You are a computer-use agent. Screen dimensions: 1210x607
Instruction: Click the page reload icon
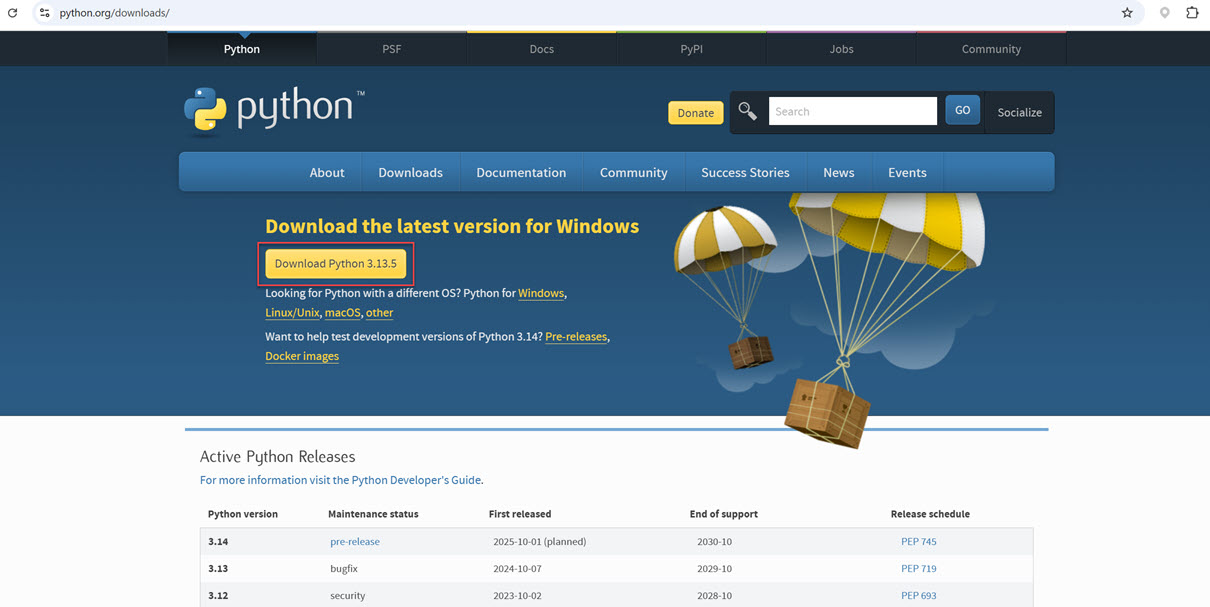(12, 14)
